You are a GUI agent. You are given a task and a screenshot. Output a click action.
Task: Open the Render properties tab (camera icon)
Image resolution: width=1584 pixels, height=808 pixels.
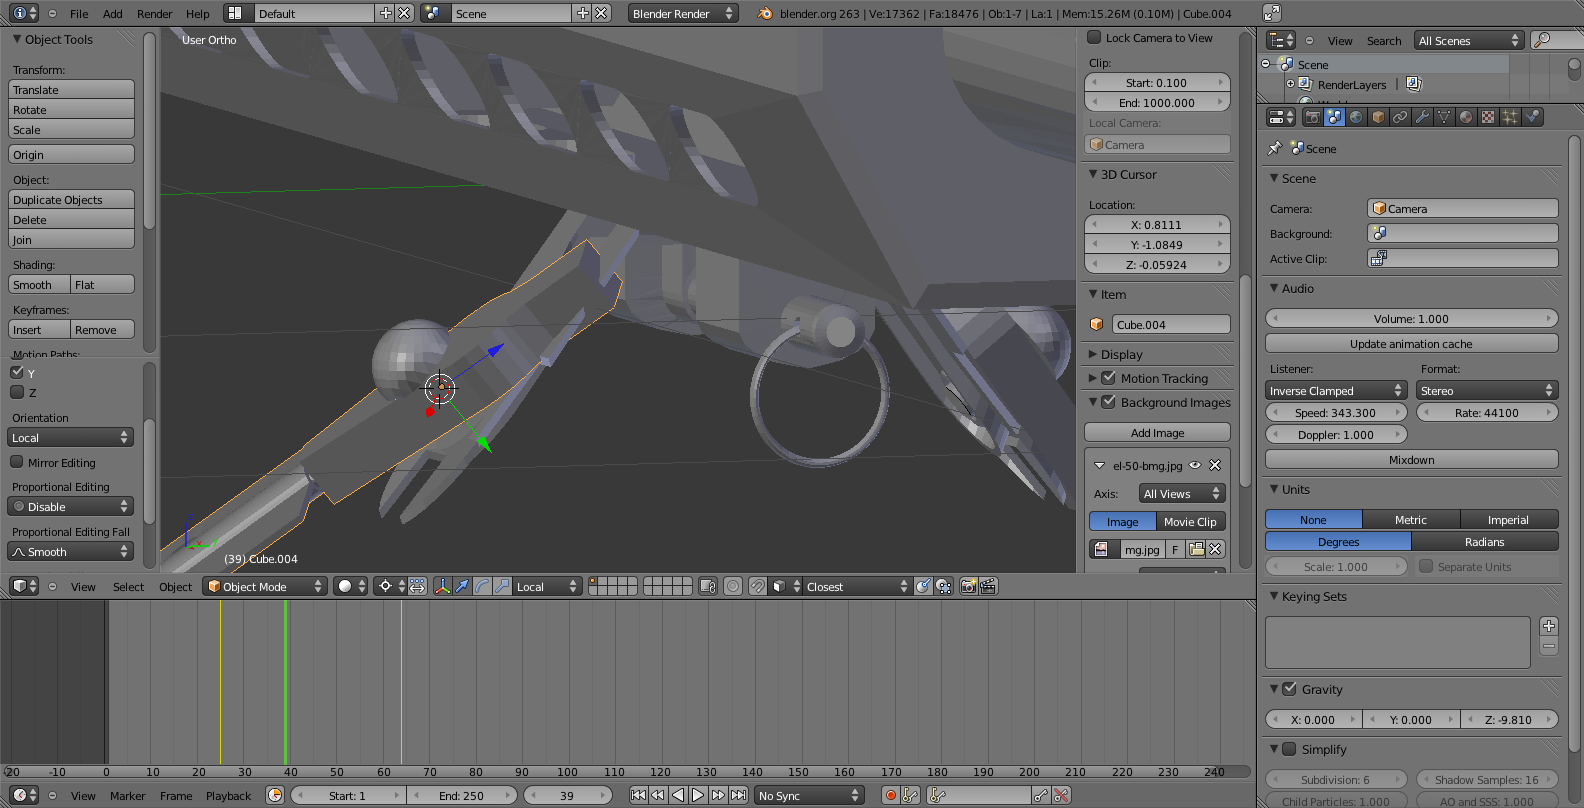1312,117
